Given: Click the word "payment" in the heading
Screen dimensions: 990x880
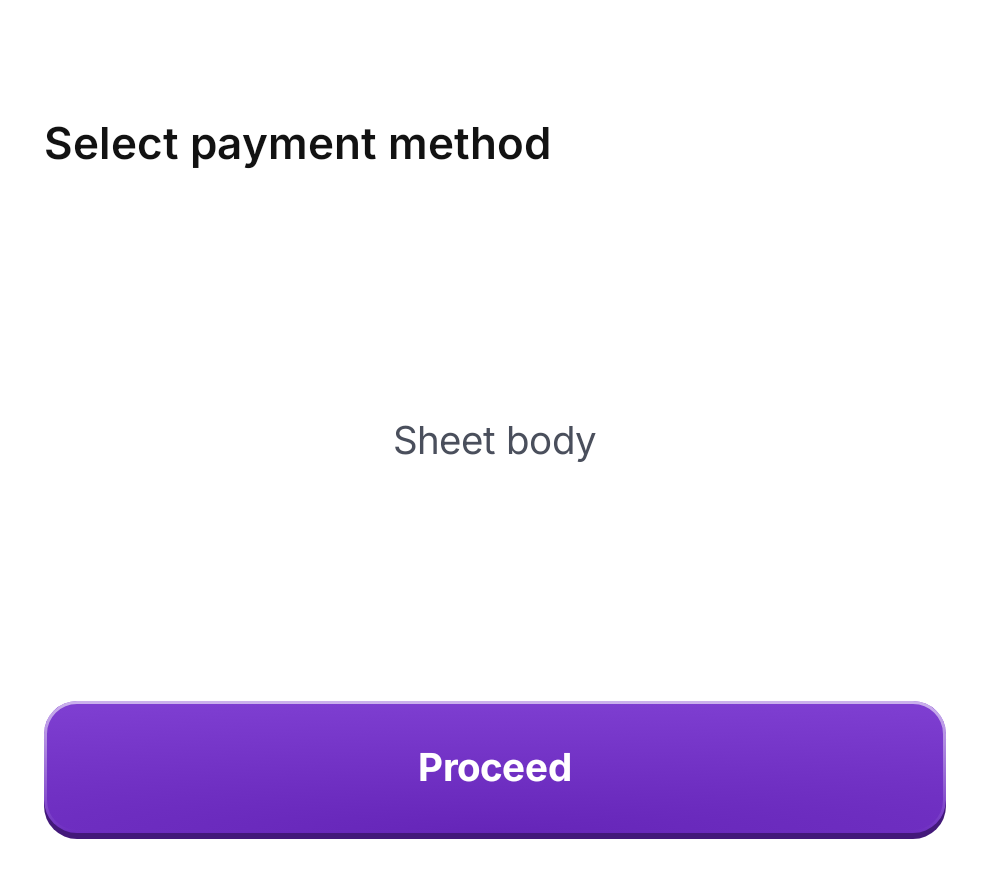Looking at the screenshot, I should (284, 147).
